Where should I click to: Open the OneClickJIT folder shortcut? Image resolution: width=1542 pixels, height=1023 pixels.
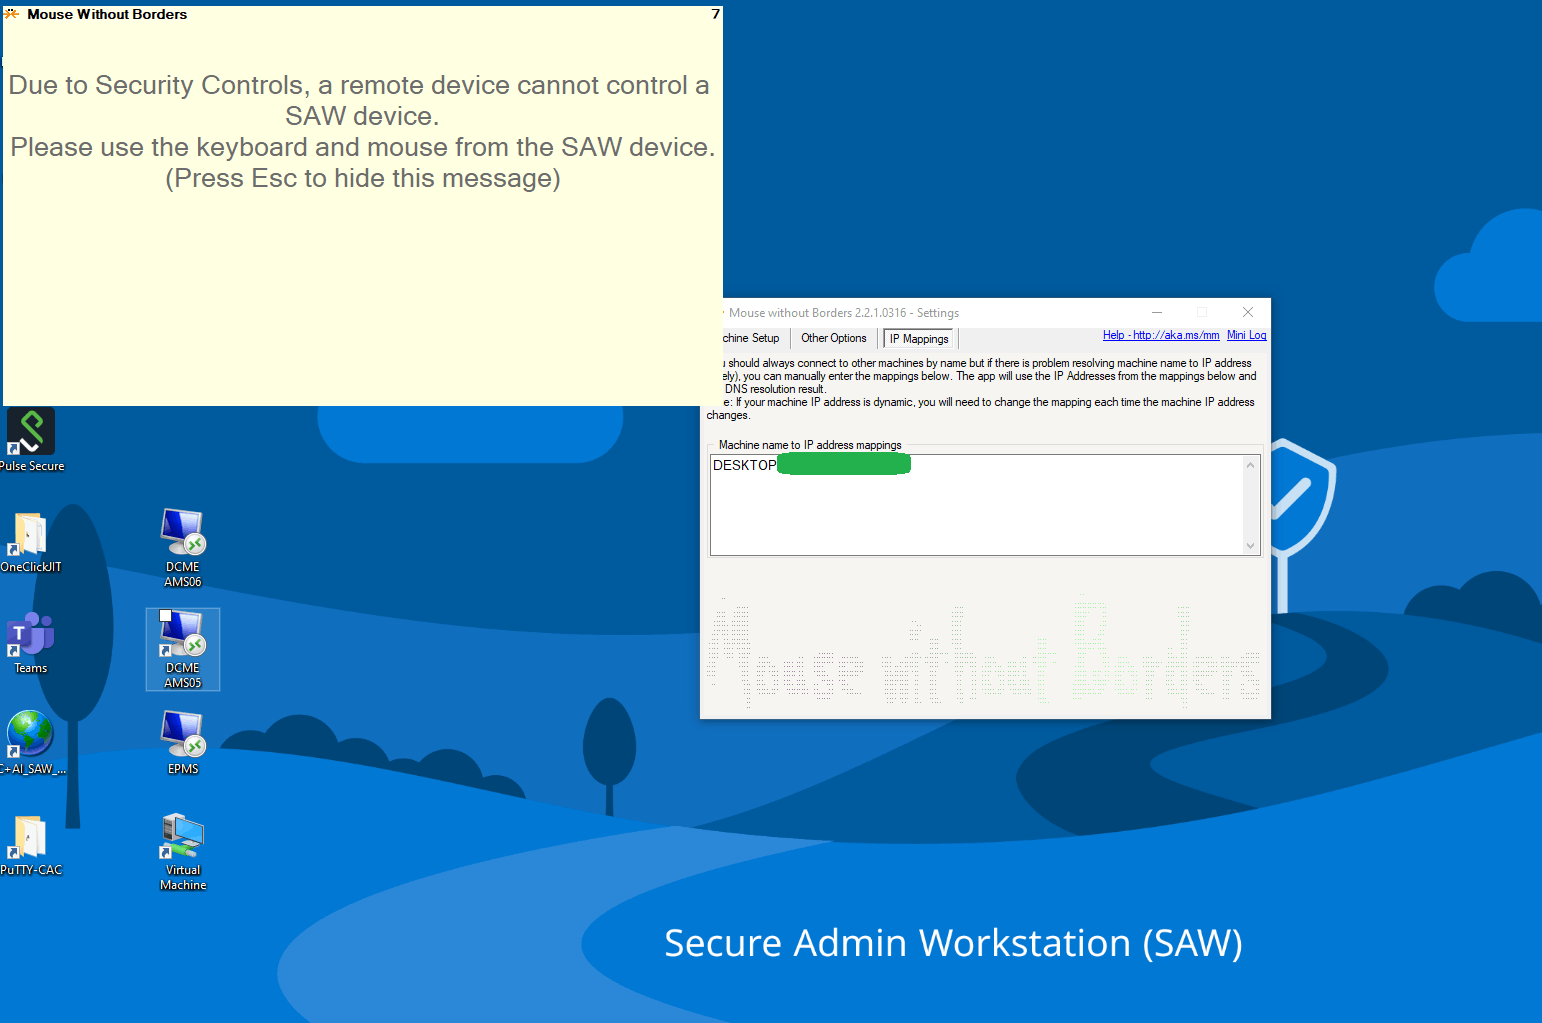coord(30,542)
